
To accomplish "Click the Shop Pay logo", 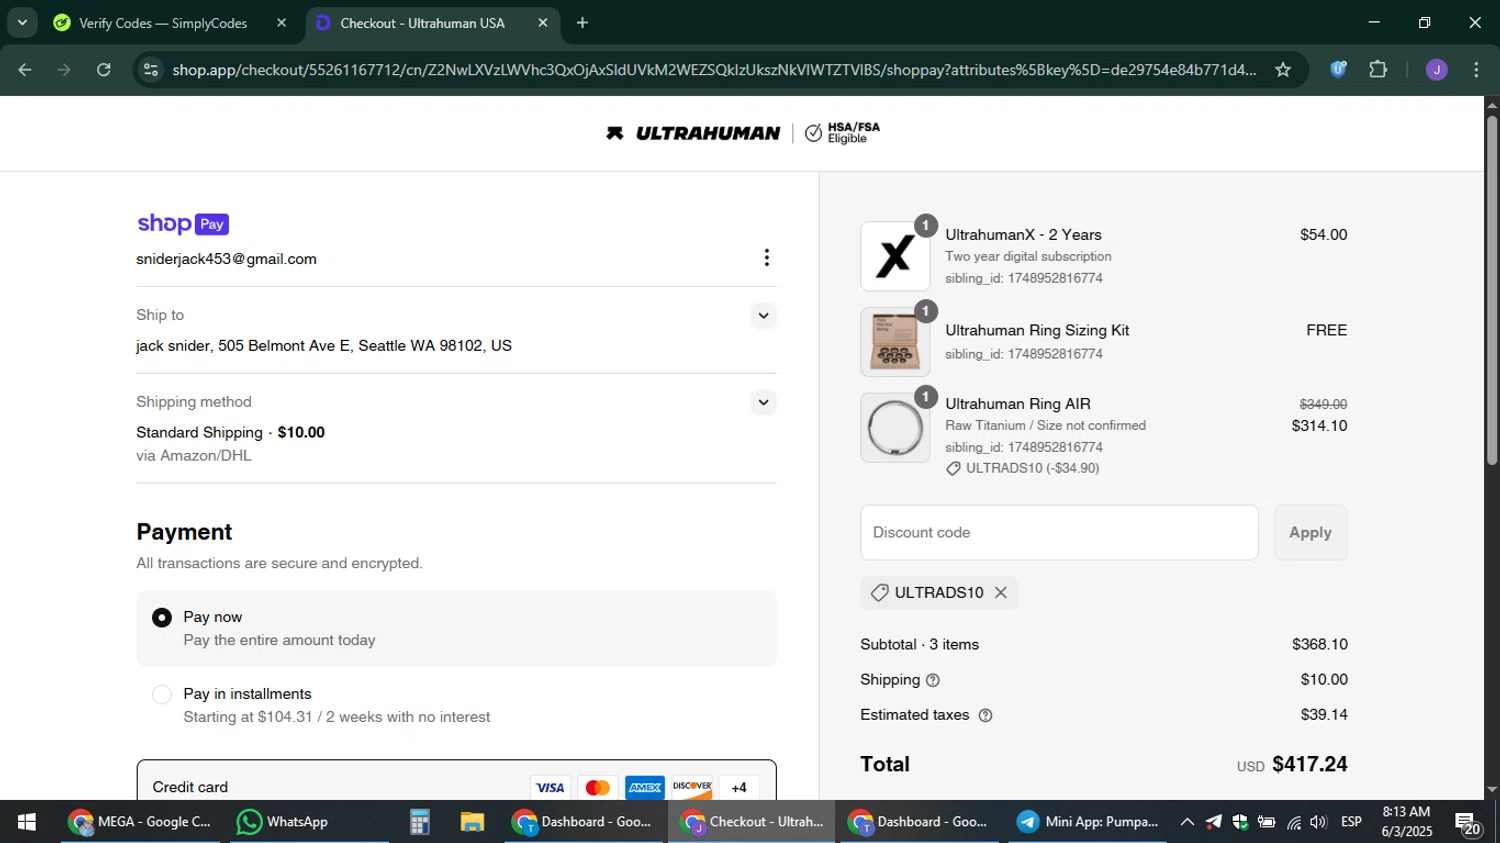I will (183, 224).
